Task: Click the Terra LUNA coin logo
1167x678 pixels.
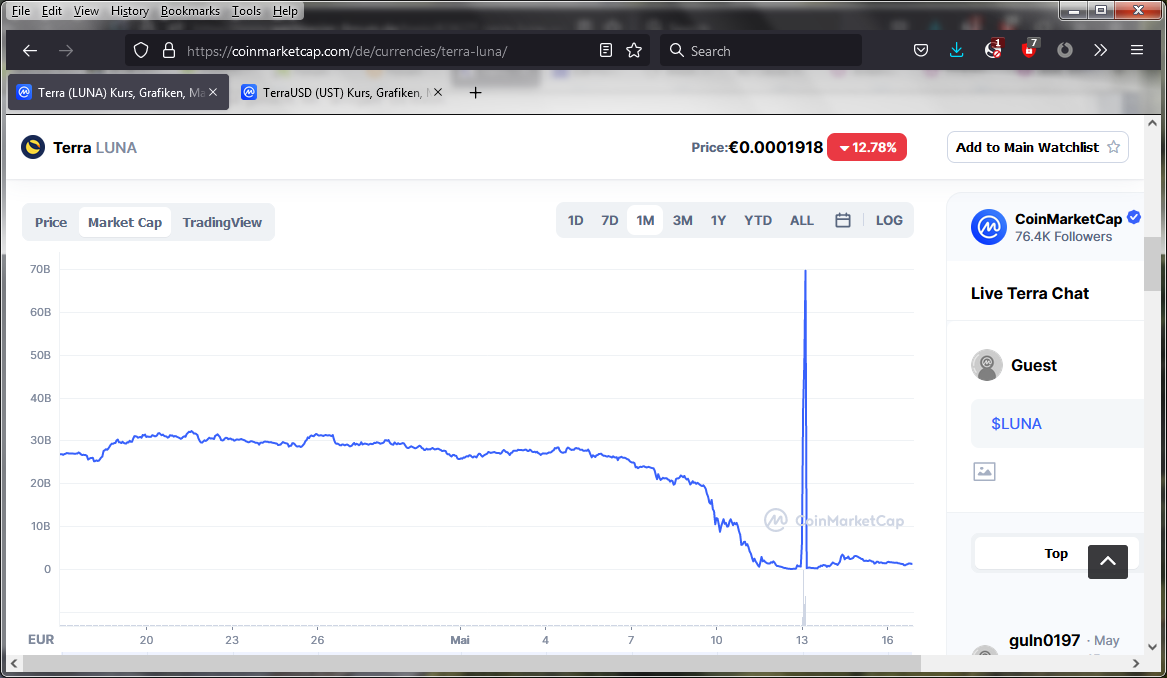Action: tap(33, 147)
